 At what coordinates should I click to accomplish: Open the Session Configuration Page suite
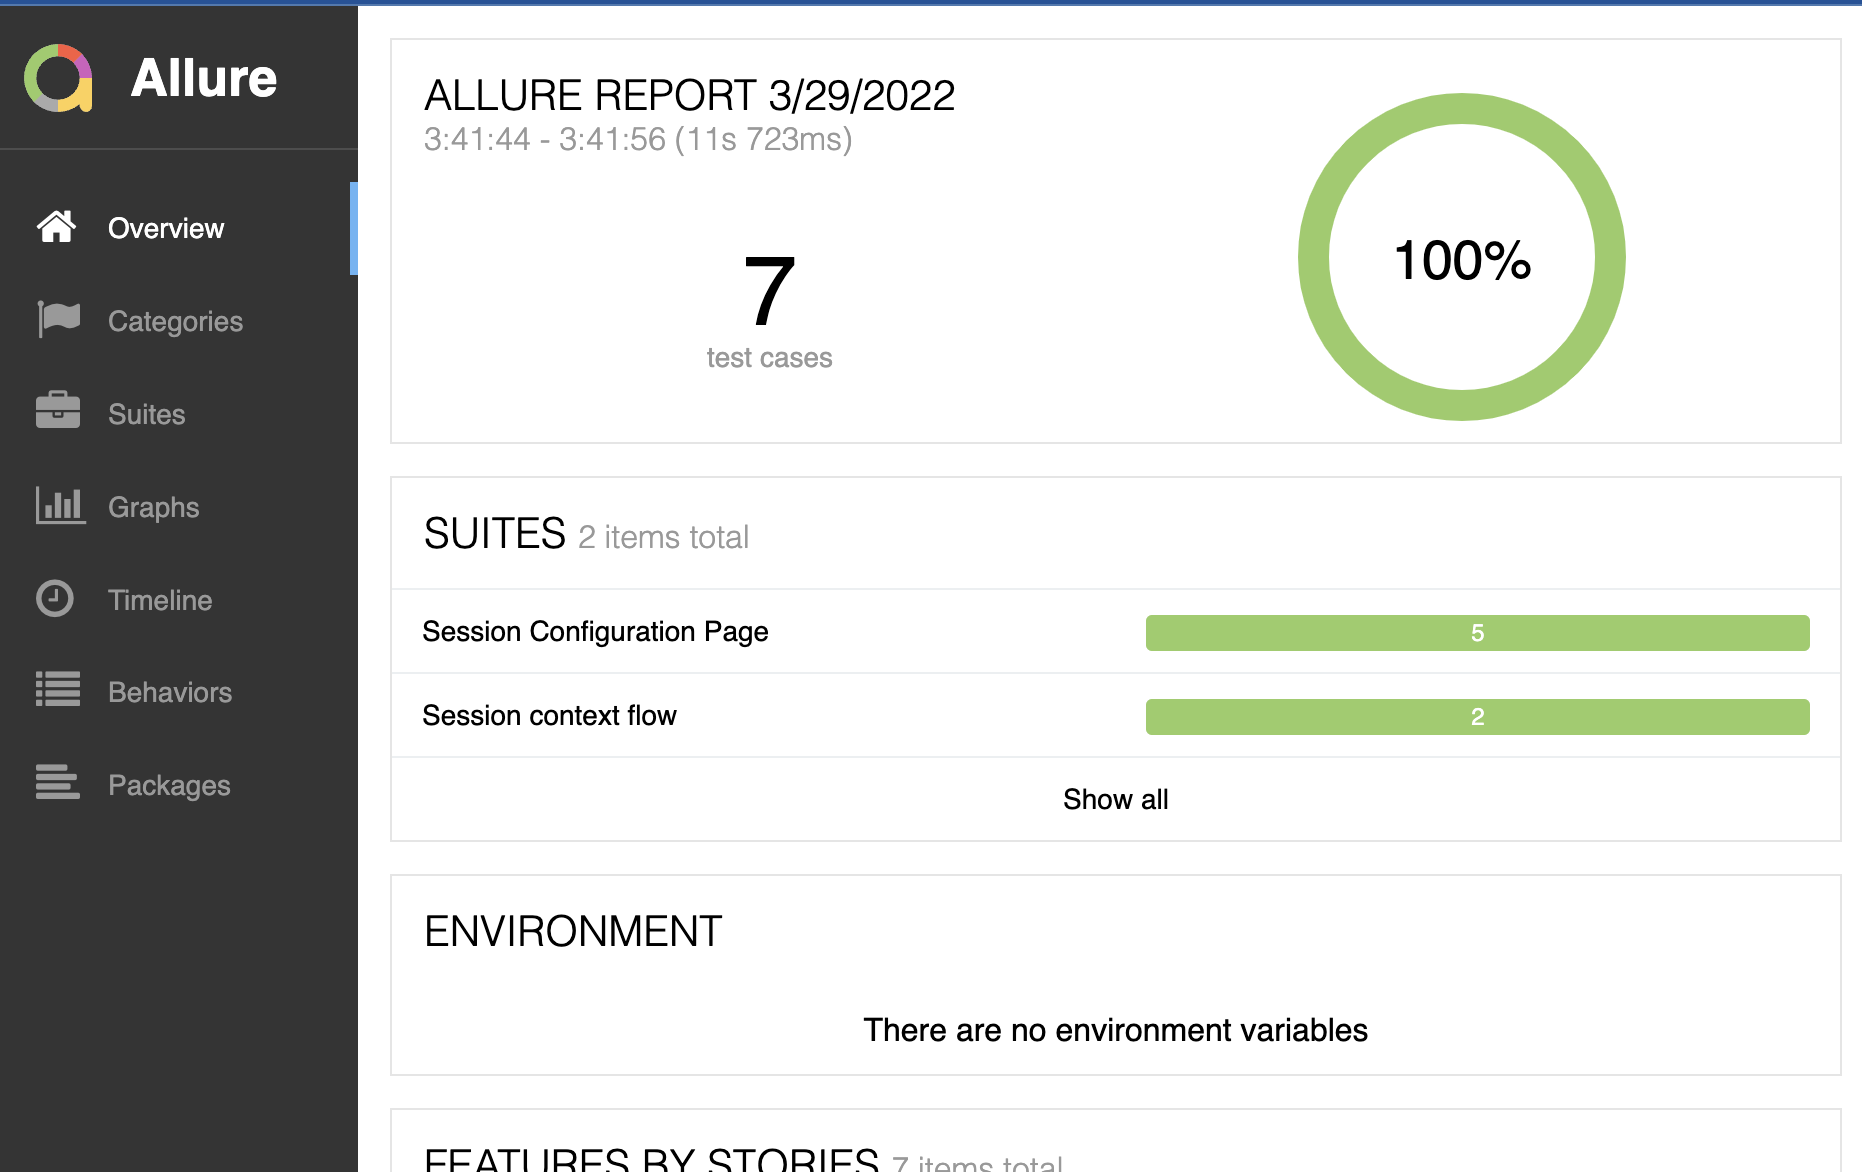(x=596, y=632)
